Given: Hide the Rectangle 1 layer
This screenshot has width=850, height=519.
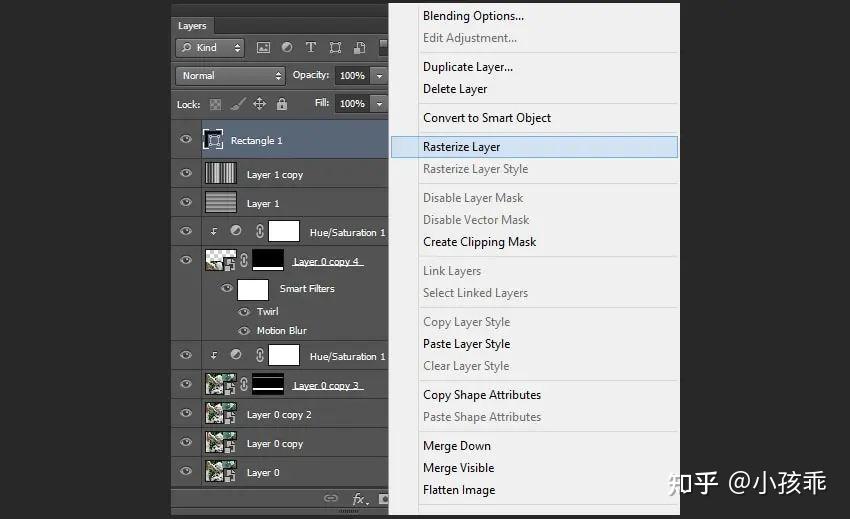Looking at the screenshot, I should click(x=186, y=139).
